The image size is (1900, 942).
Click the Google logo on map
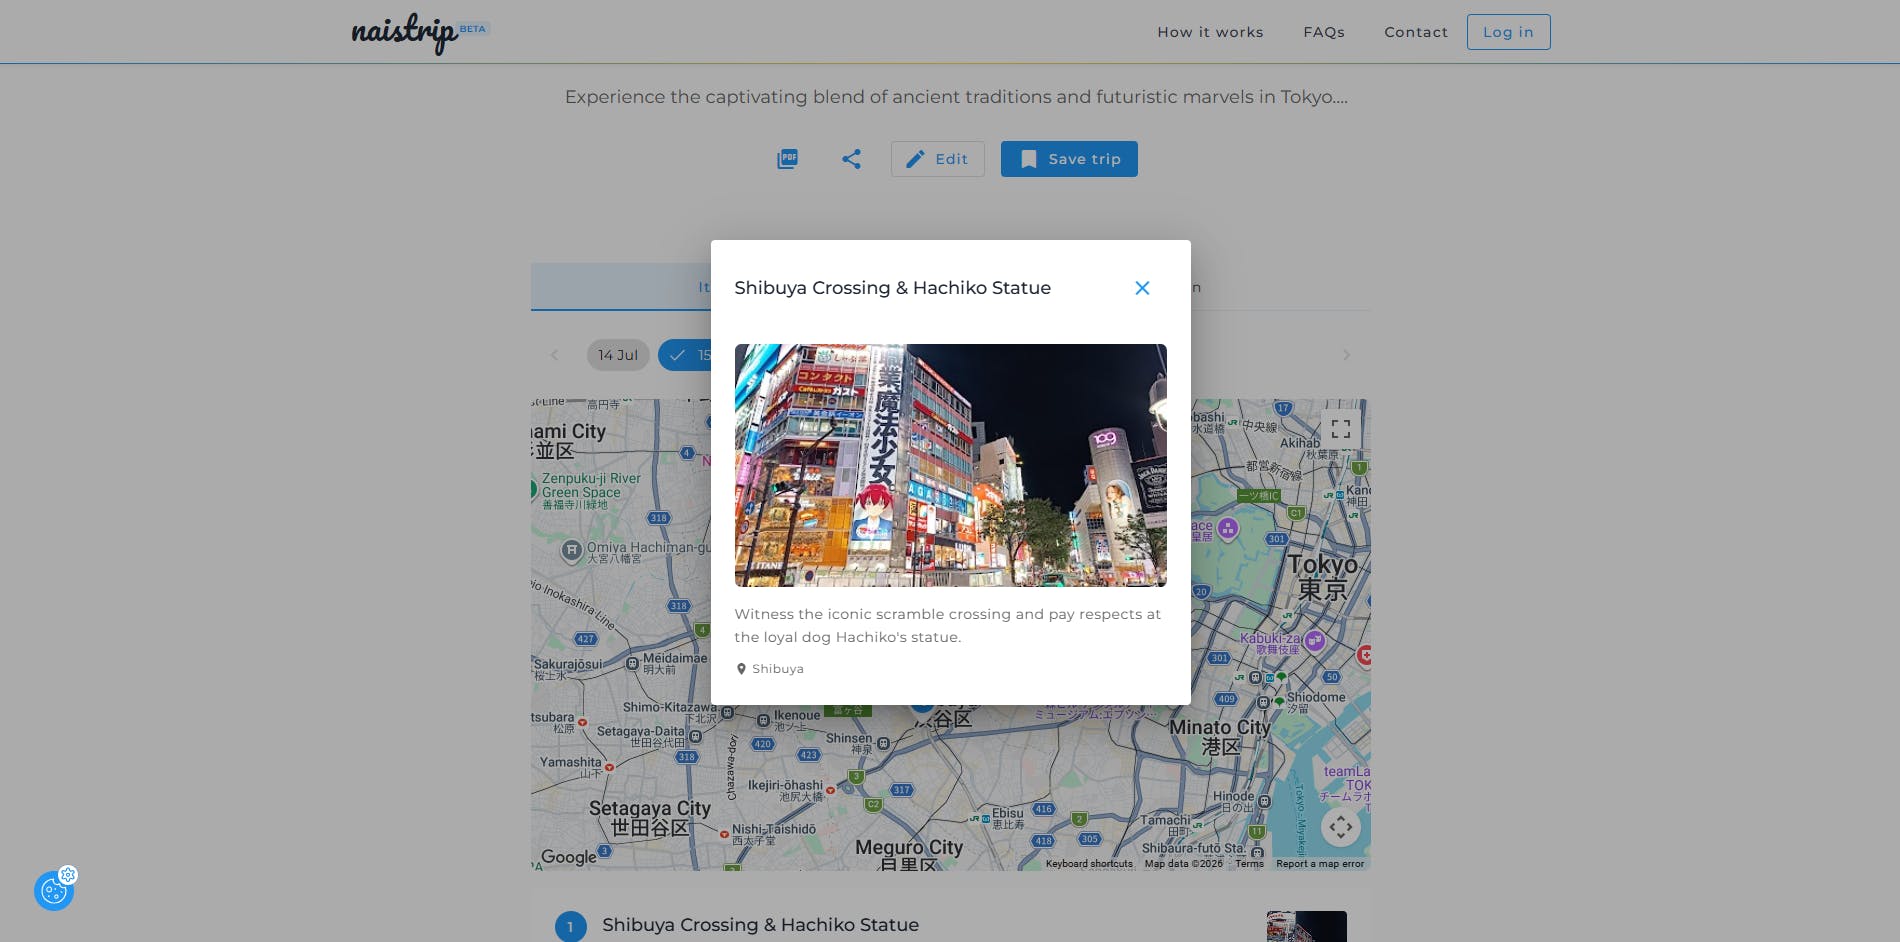click(x=569, y=857)
